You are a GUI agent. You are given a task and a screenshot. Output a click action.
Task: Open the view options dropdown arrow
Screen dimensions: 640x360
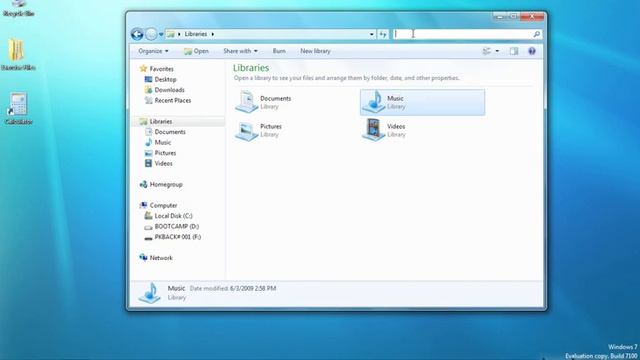[x=497, y=51]
